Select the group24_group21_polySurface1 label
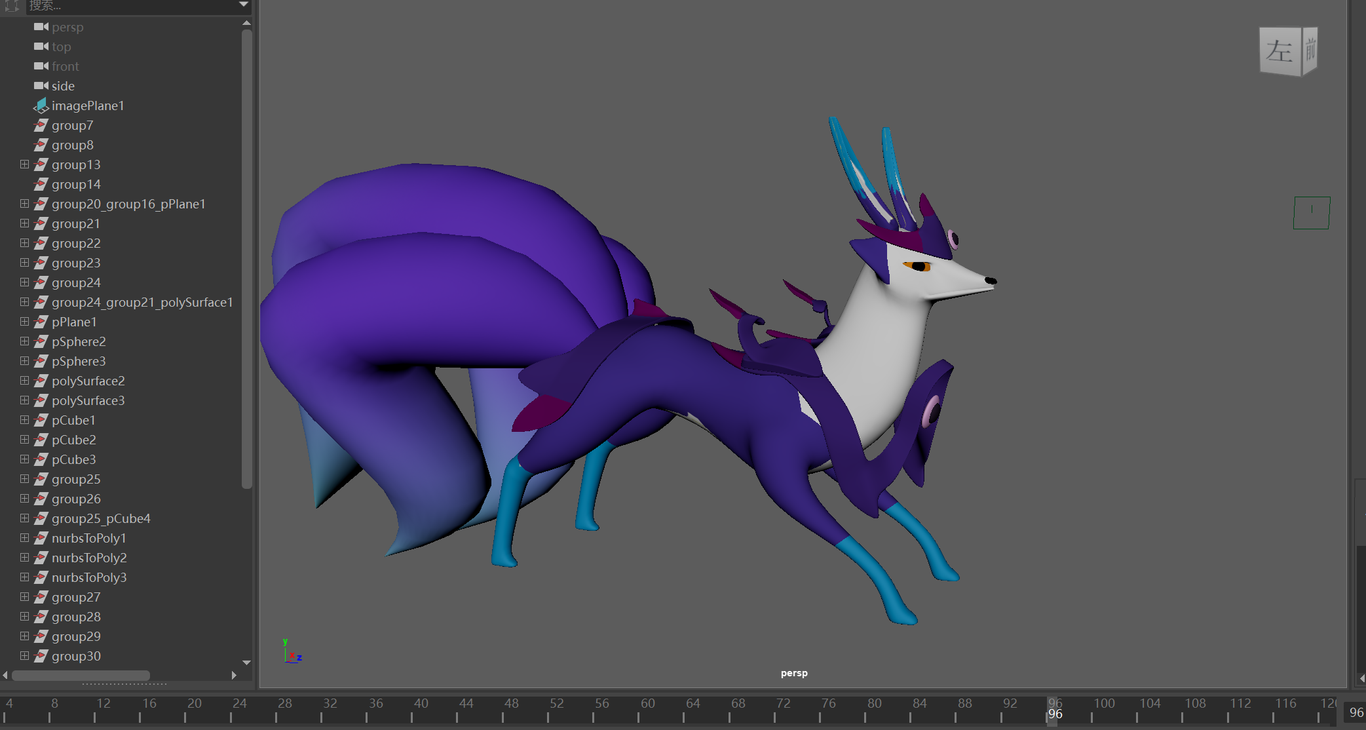The height and width of the screenshot is (730, 1366). tap(142, 302)
